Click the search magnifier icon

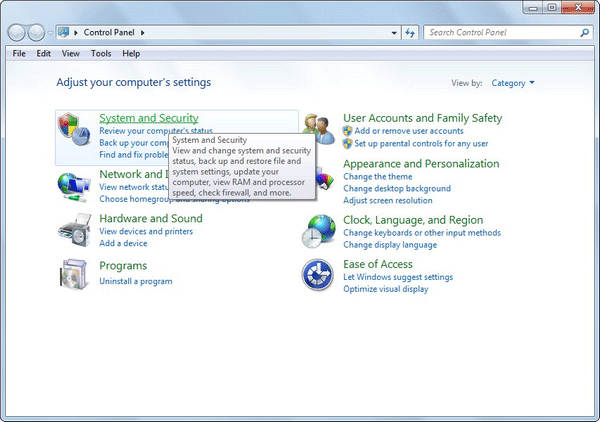click(x=585, y=33)
